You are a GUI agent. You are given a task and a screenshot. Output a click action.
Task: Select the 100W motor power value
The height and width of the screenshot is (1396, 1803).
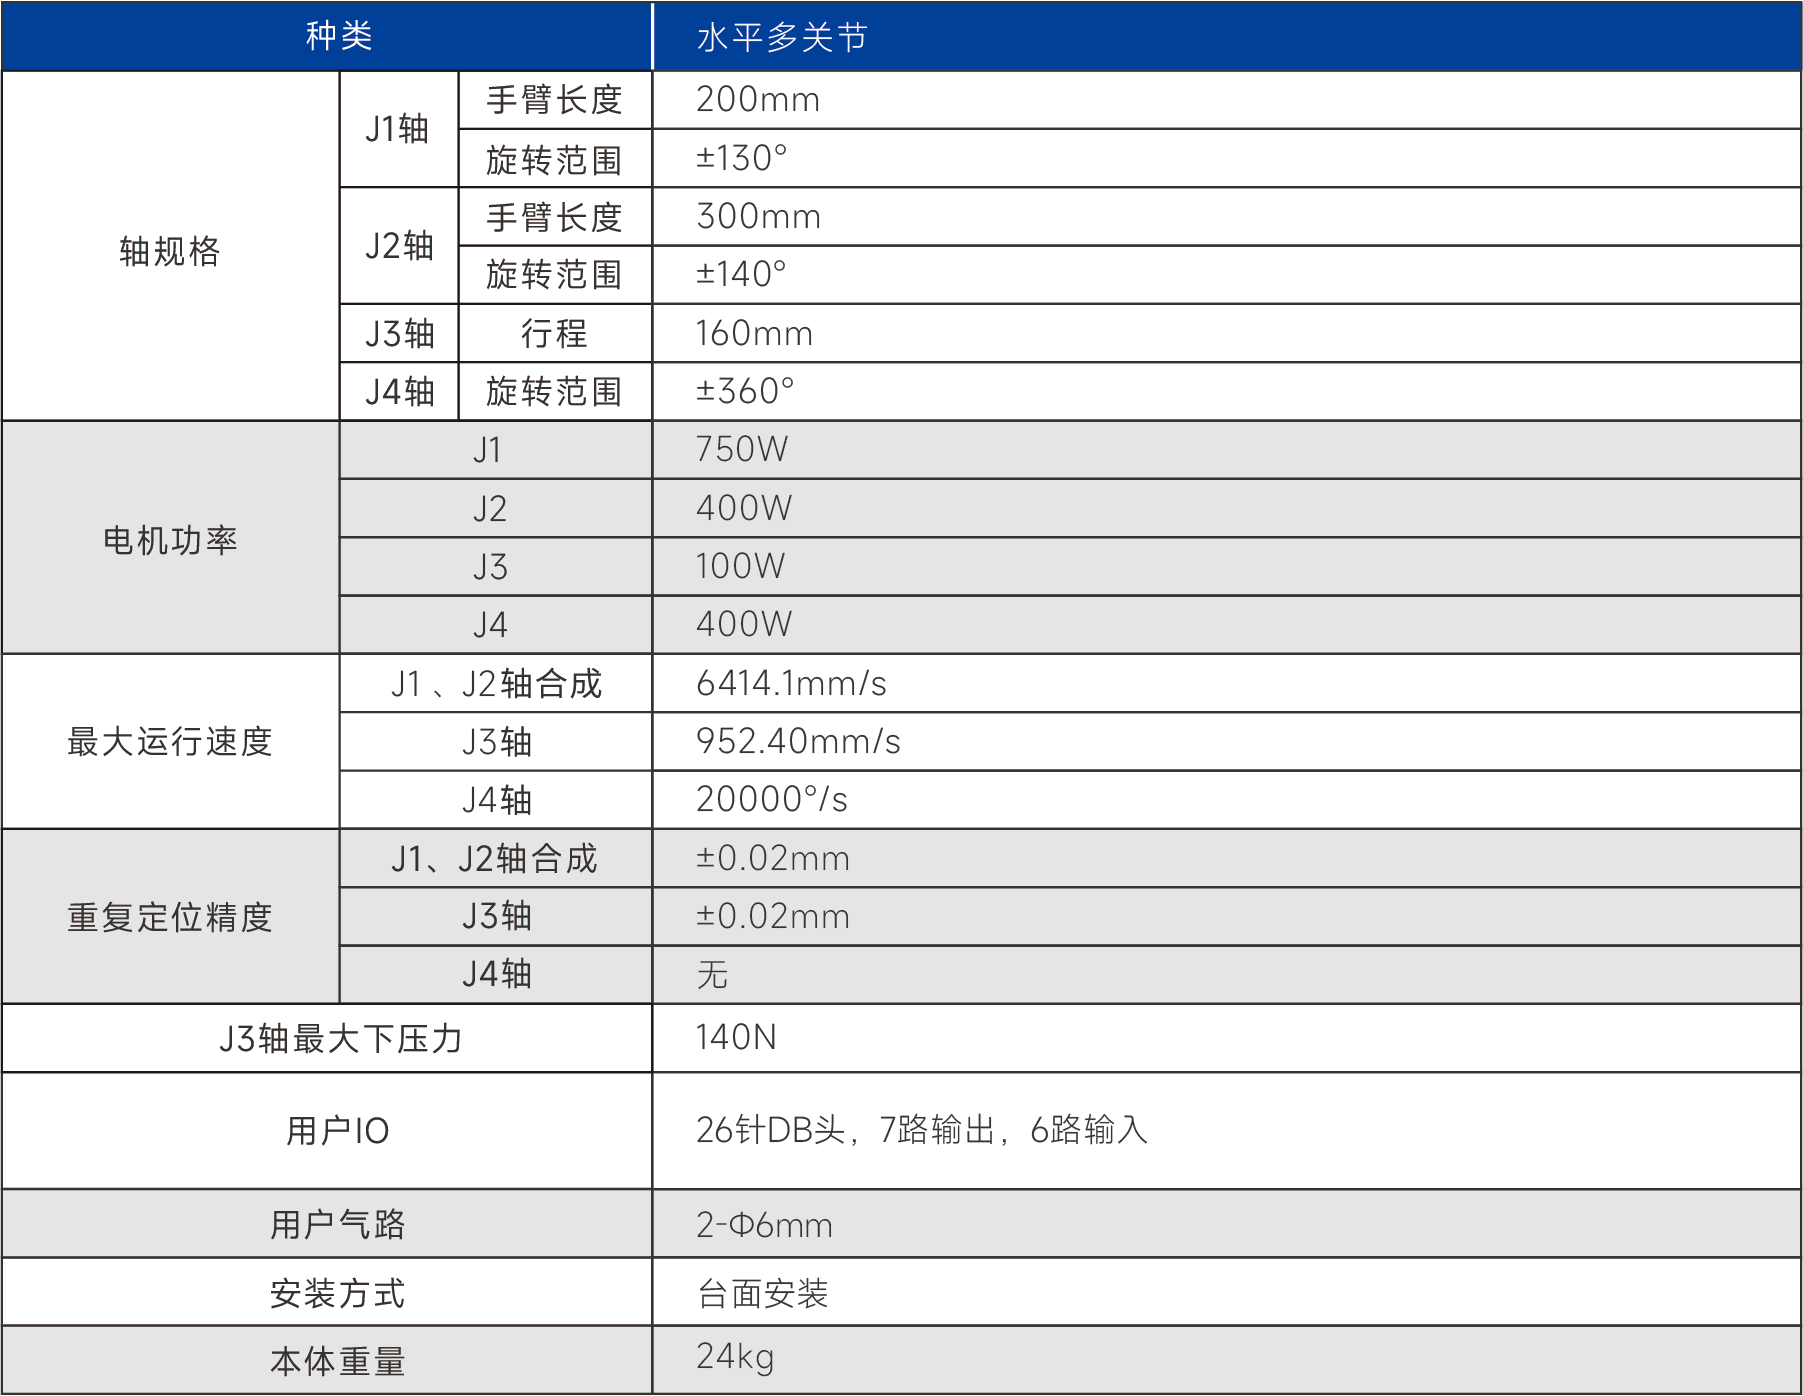740,567
